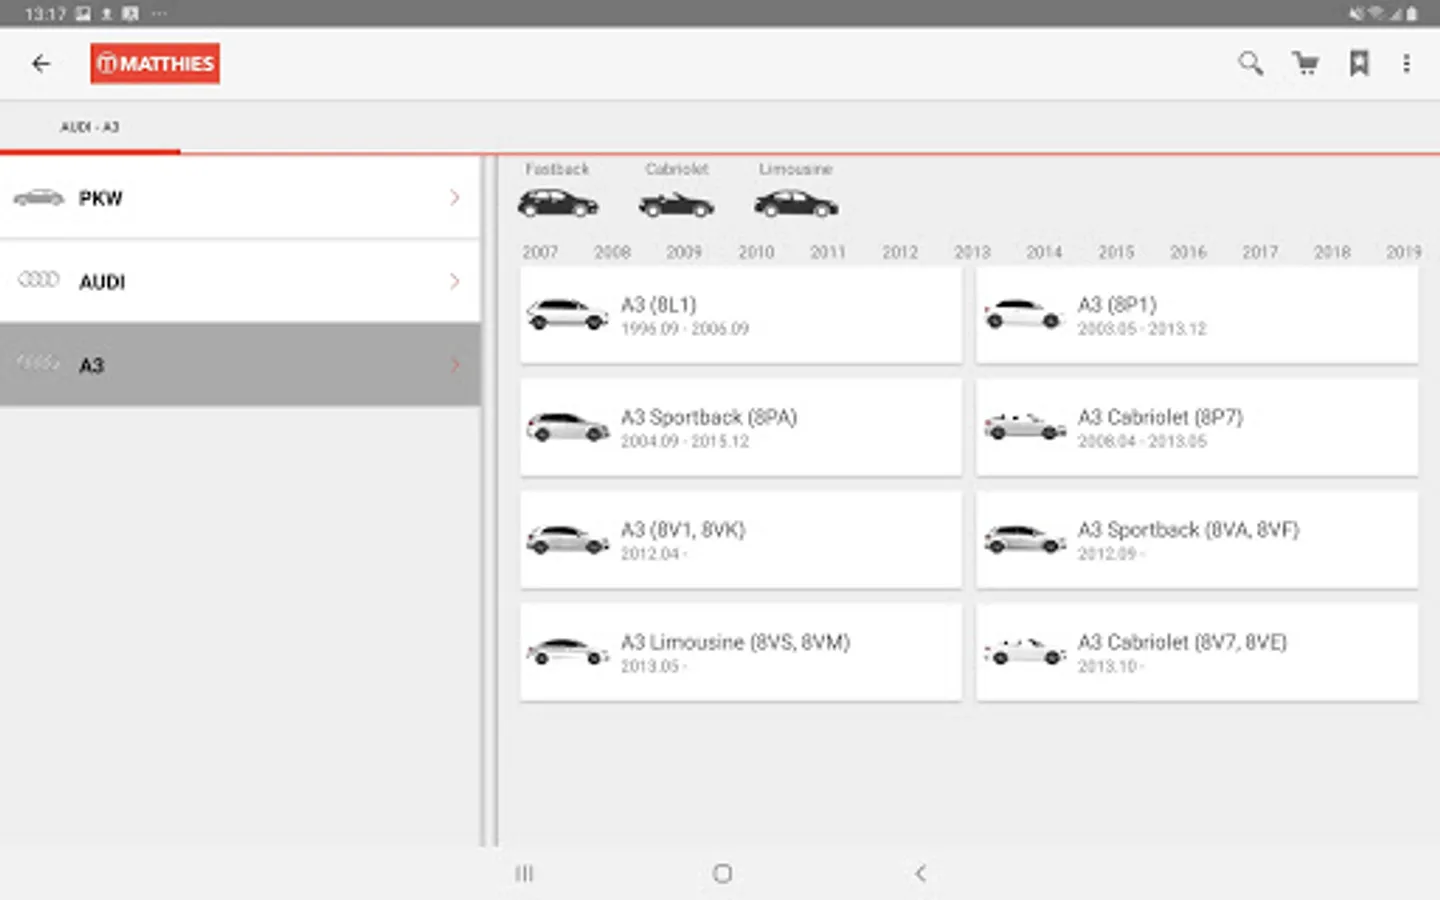Screen dimensions: 1440x900
Task: Expand the AUDI row chevron
Action: tap(455, 281)
